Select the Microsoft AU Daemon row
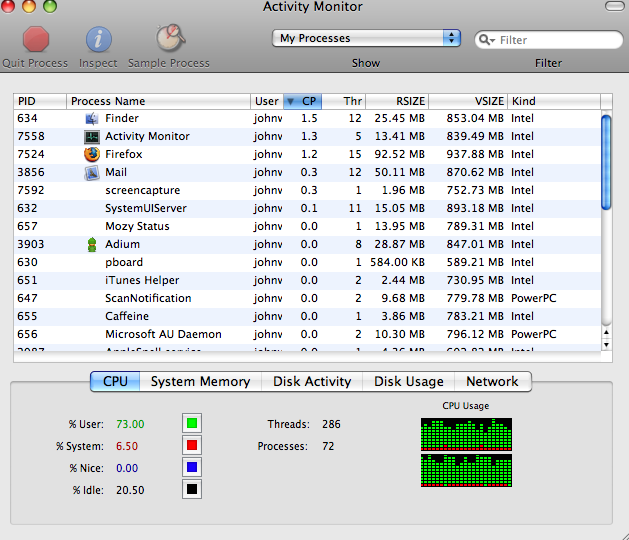 [x=307, y=335]
